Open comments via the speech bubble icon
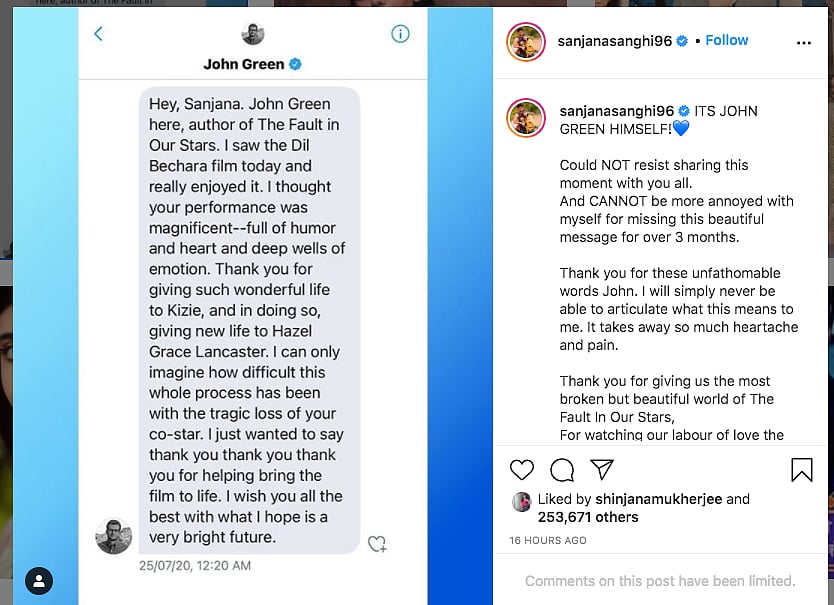Viewport: 834px width, 605px height. point(562,470)
